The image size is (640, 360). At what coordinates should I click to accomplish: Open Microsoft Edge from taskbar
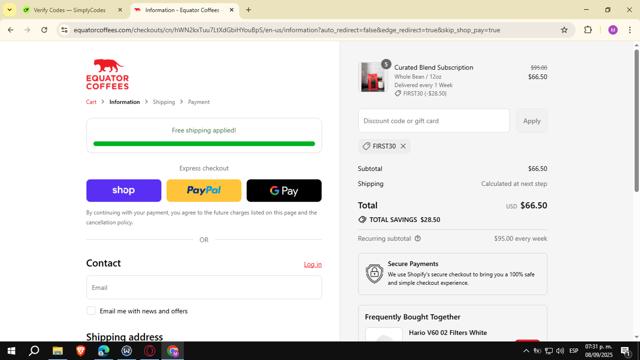pos(104,351)
